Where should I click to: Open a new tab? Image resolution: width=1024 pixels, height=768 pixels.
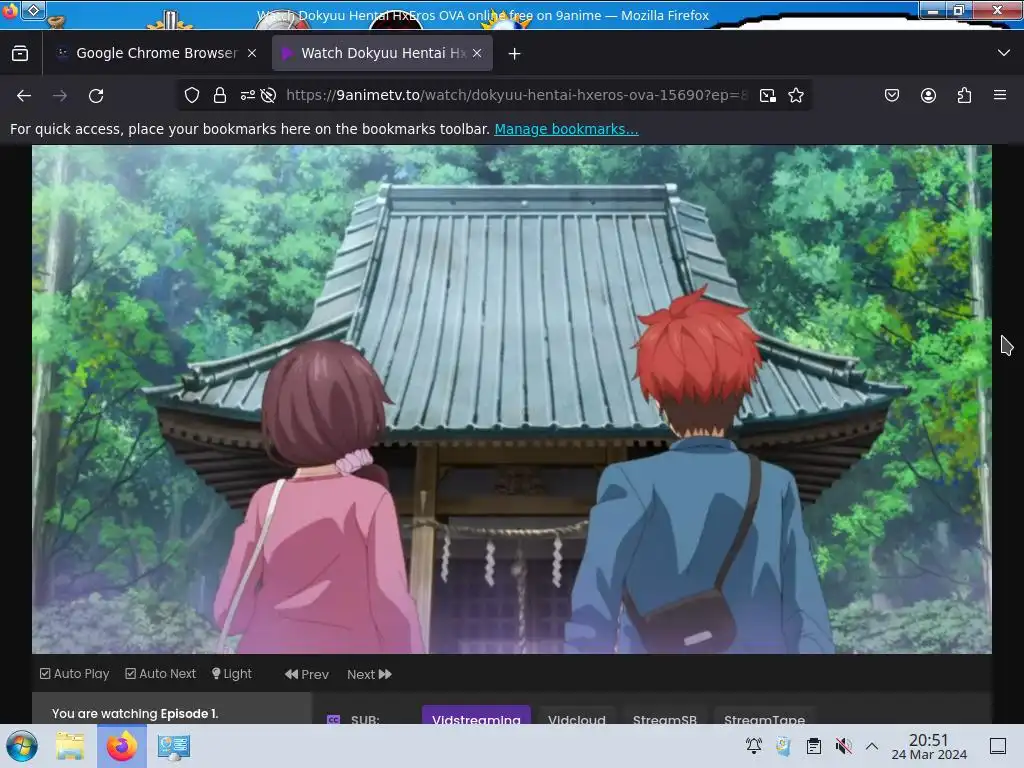click(515, 54)
